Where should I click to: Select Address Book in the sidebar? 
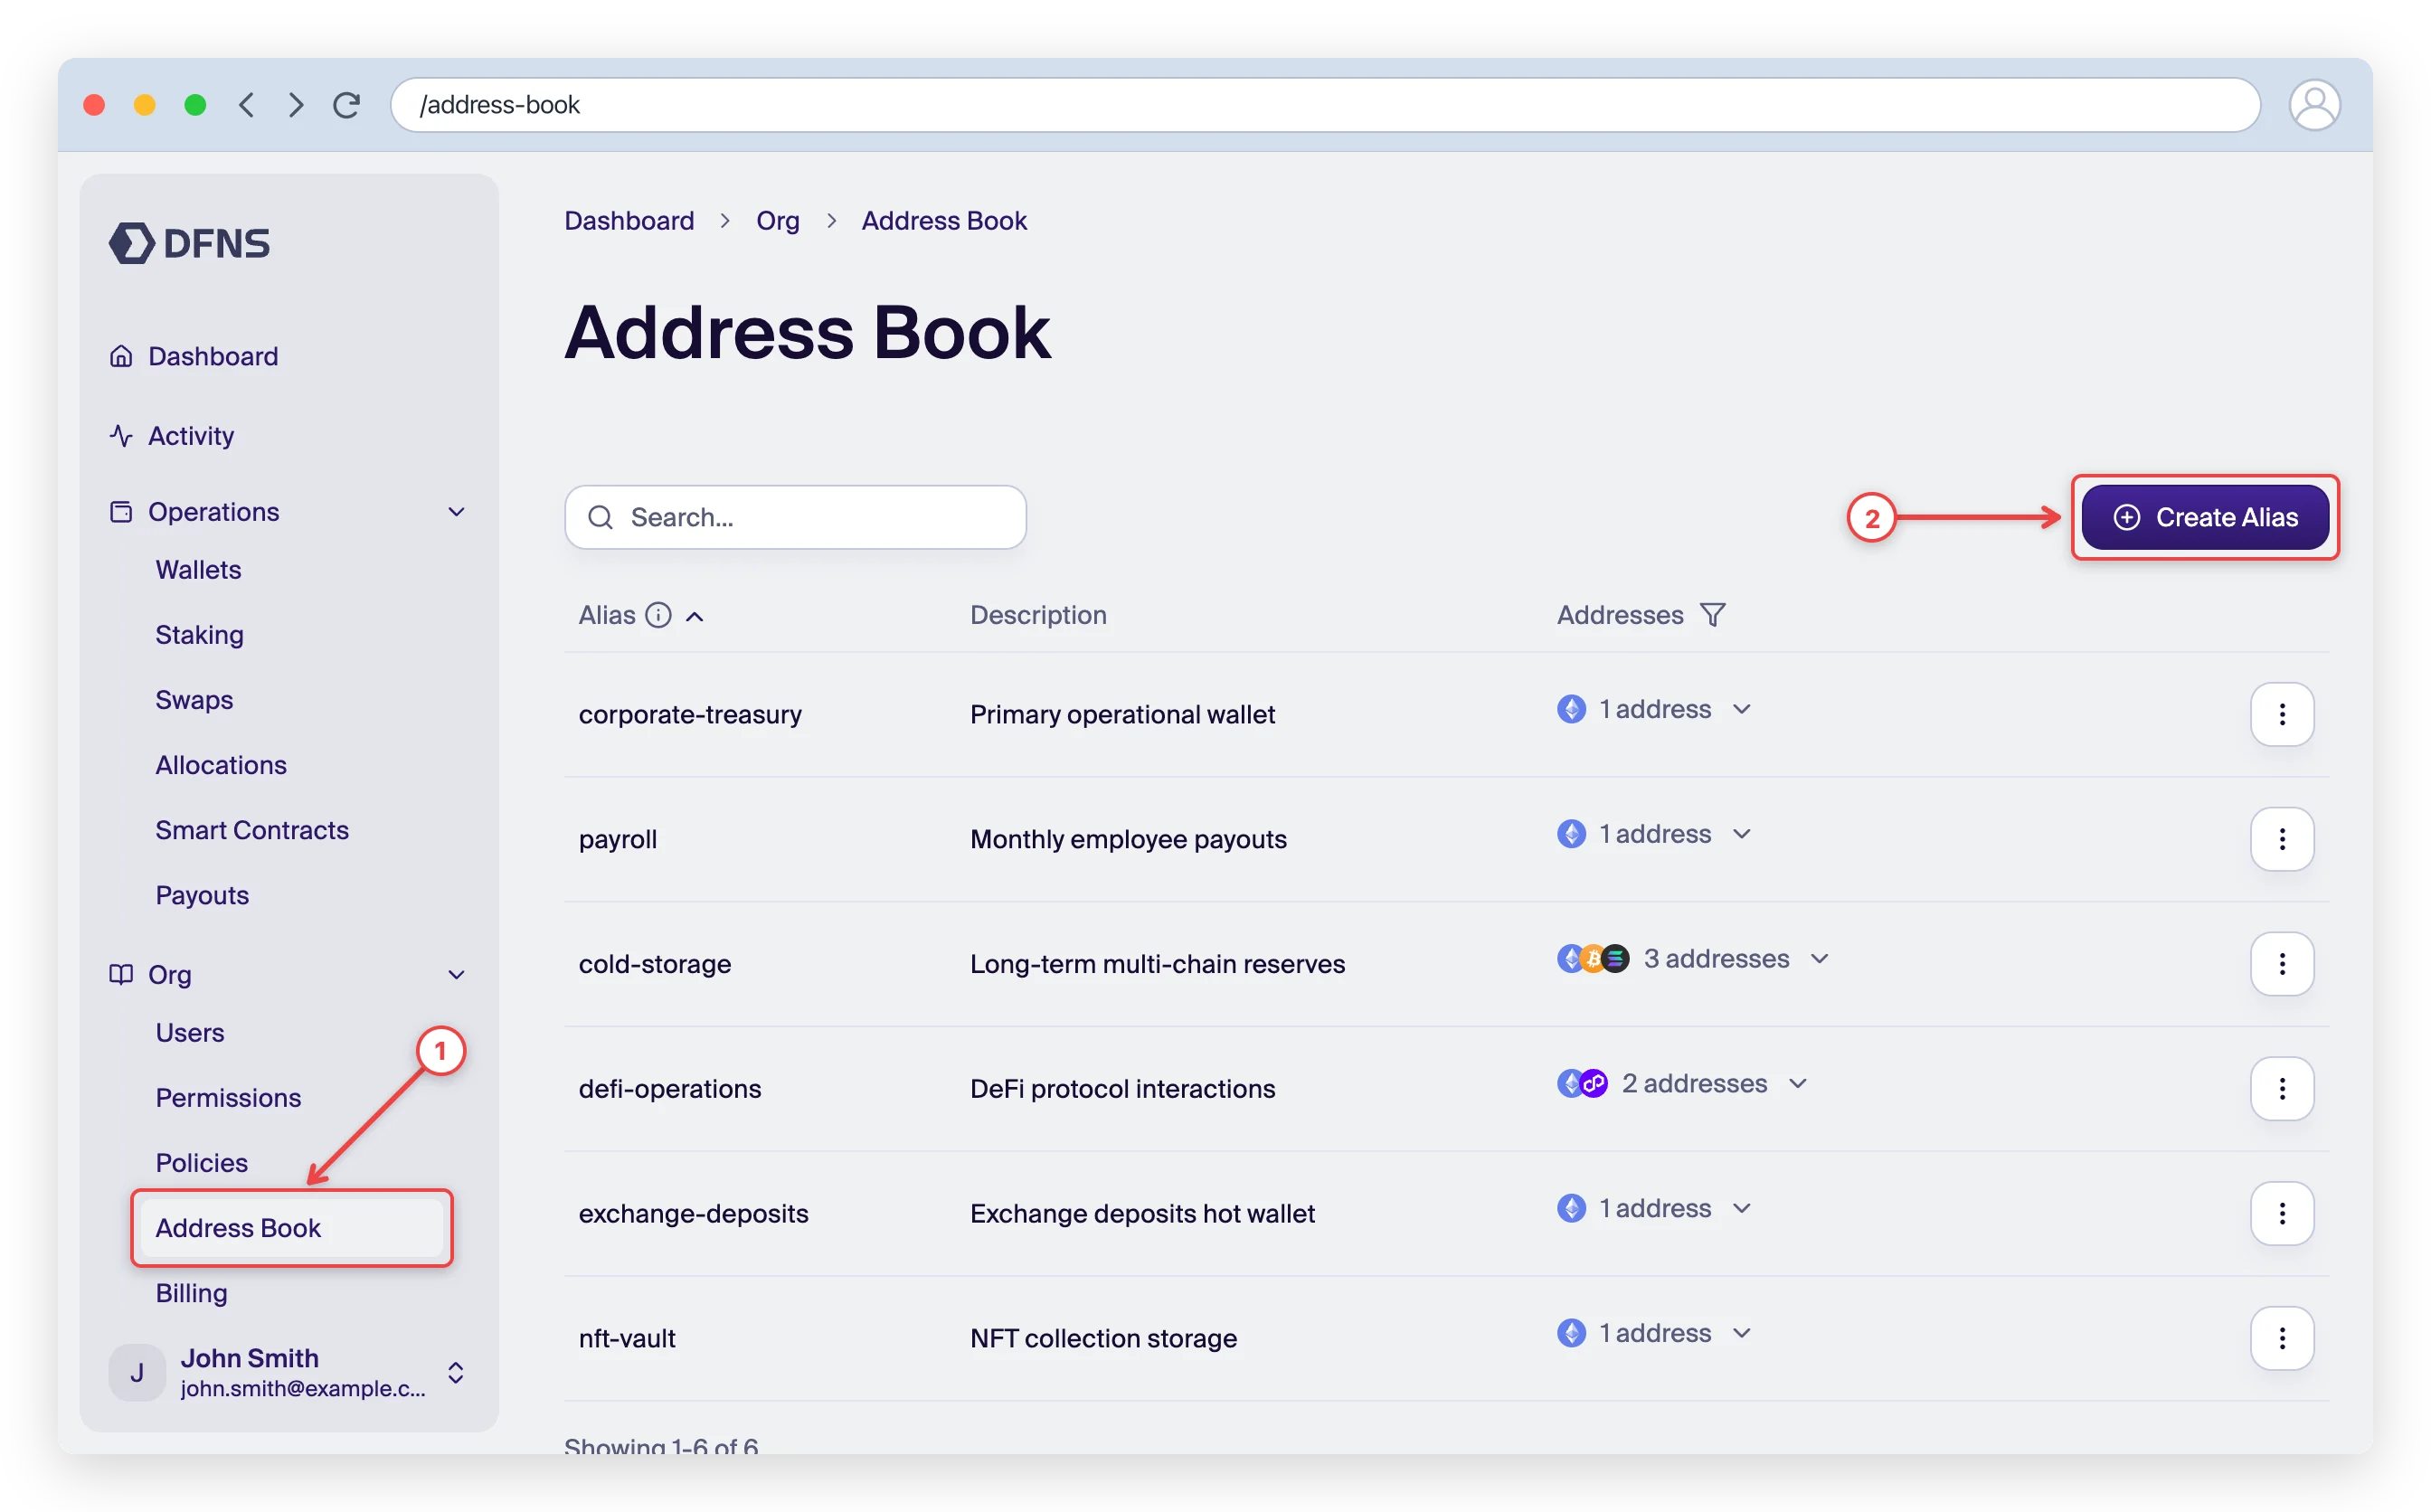coord(292,1228)
